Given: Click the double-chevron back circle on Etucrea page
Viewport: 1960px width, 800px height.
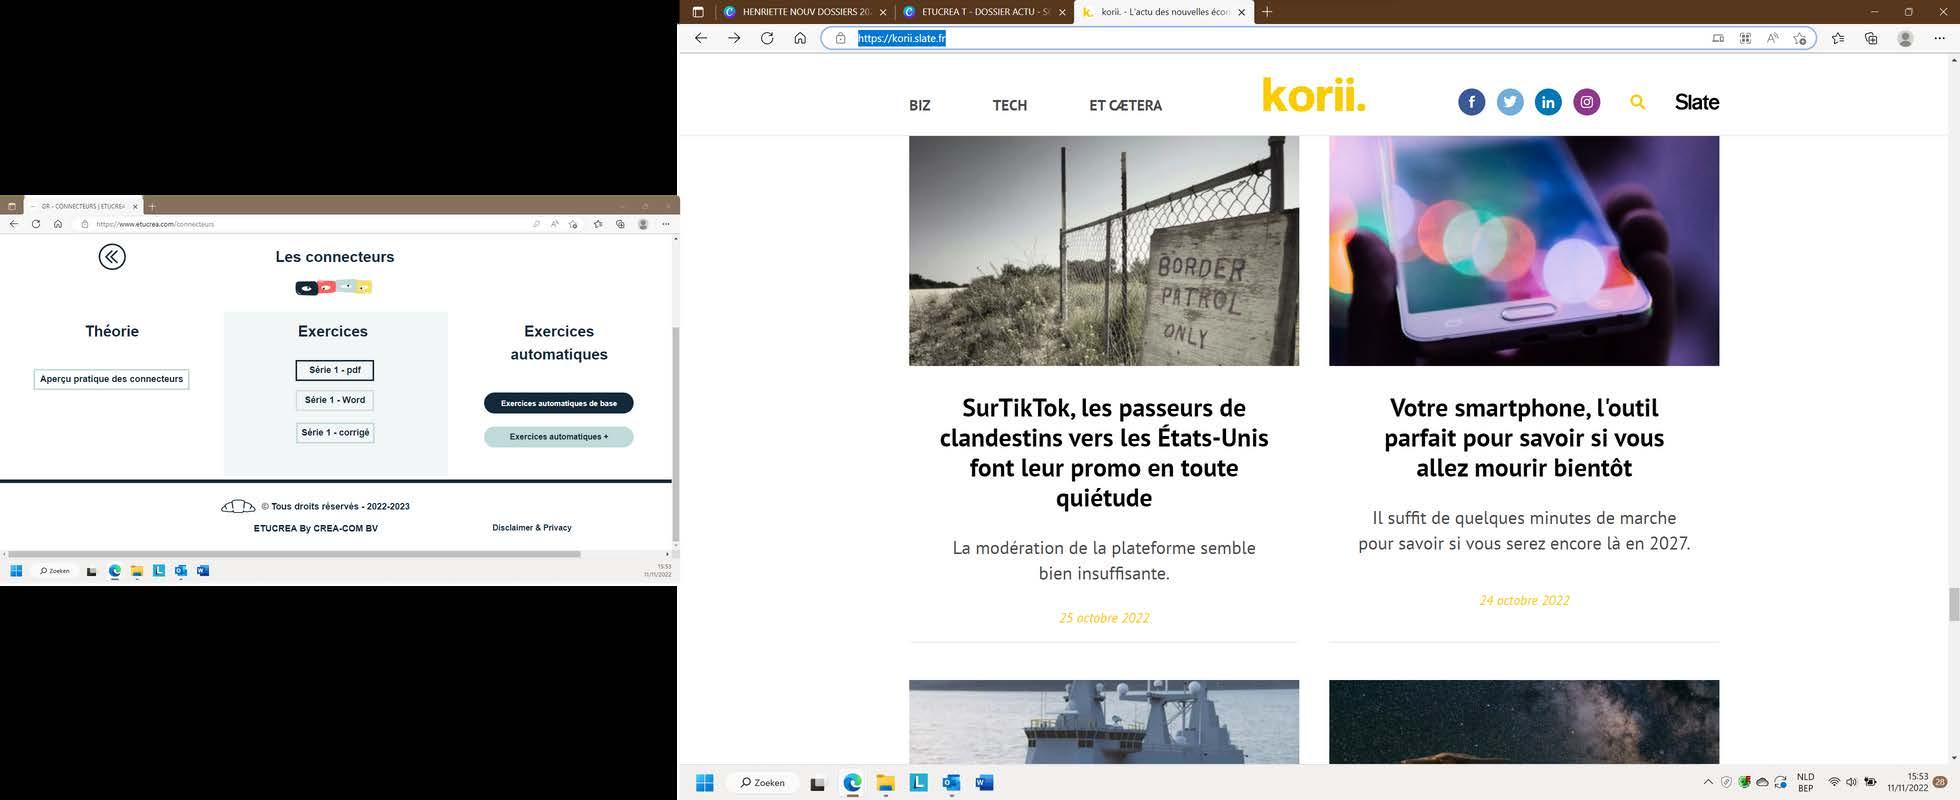Looking at the screenshot, I should point(112,257).
